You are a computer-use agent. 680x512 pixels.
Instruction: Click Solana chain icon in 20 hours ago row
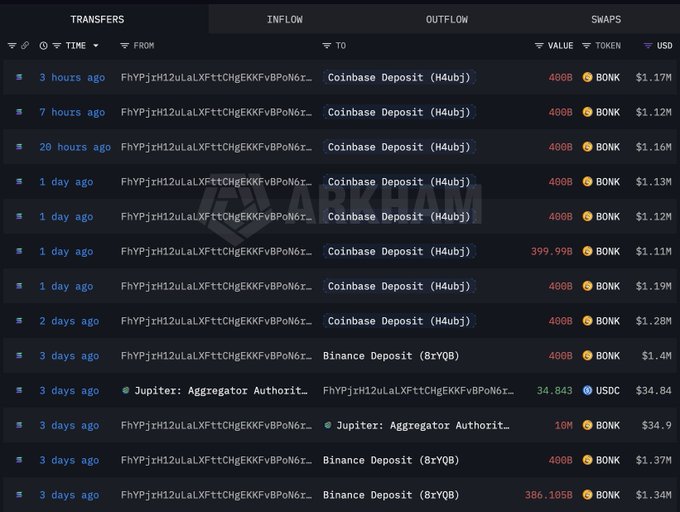tap(19, 147)
